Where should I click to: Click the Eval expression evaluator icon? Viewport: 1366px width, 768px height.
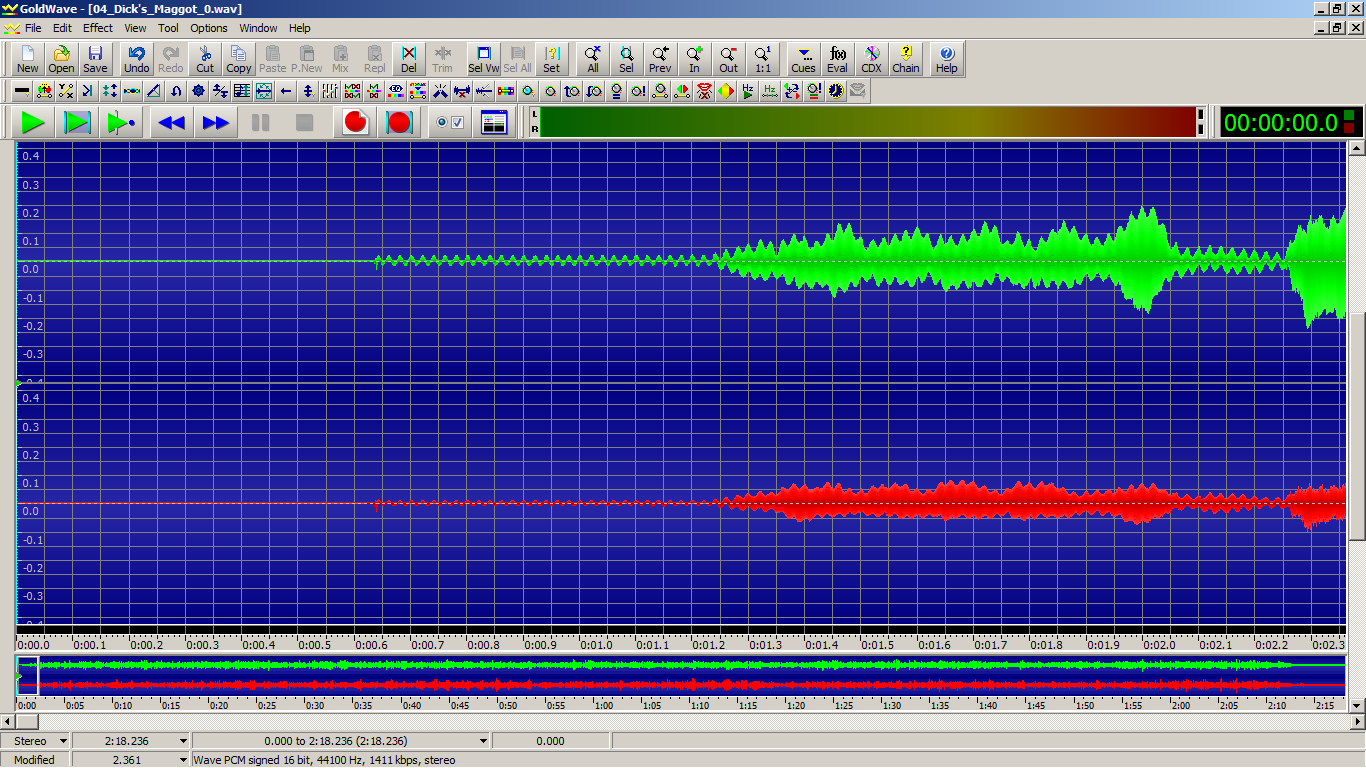[837, 59]
